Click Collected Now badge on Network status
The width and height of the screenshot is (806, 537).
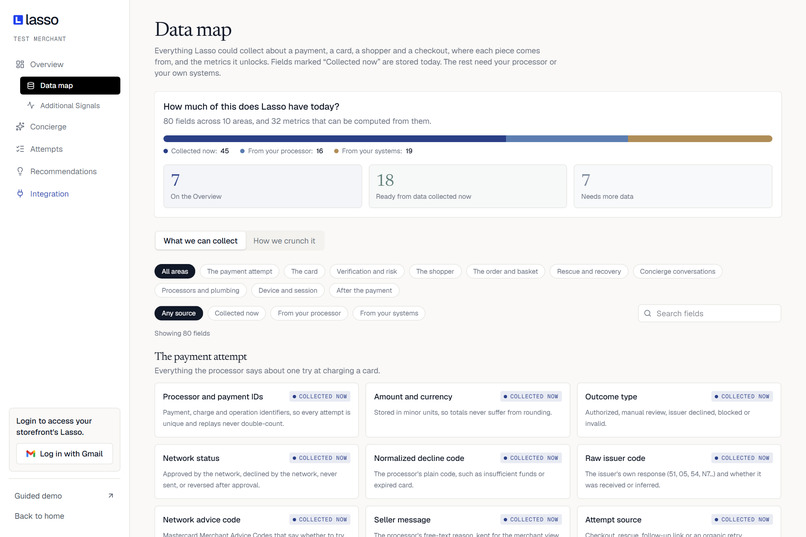(320, 458)
